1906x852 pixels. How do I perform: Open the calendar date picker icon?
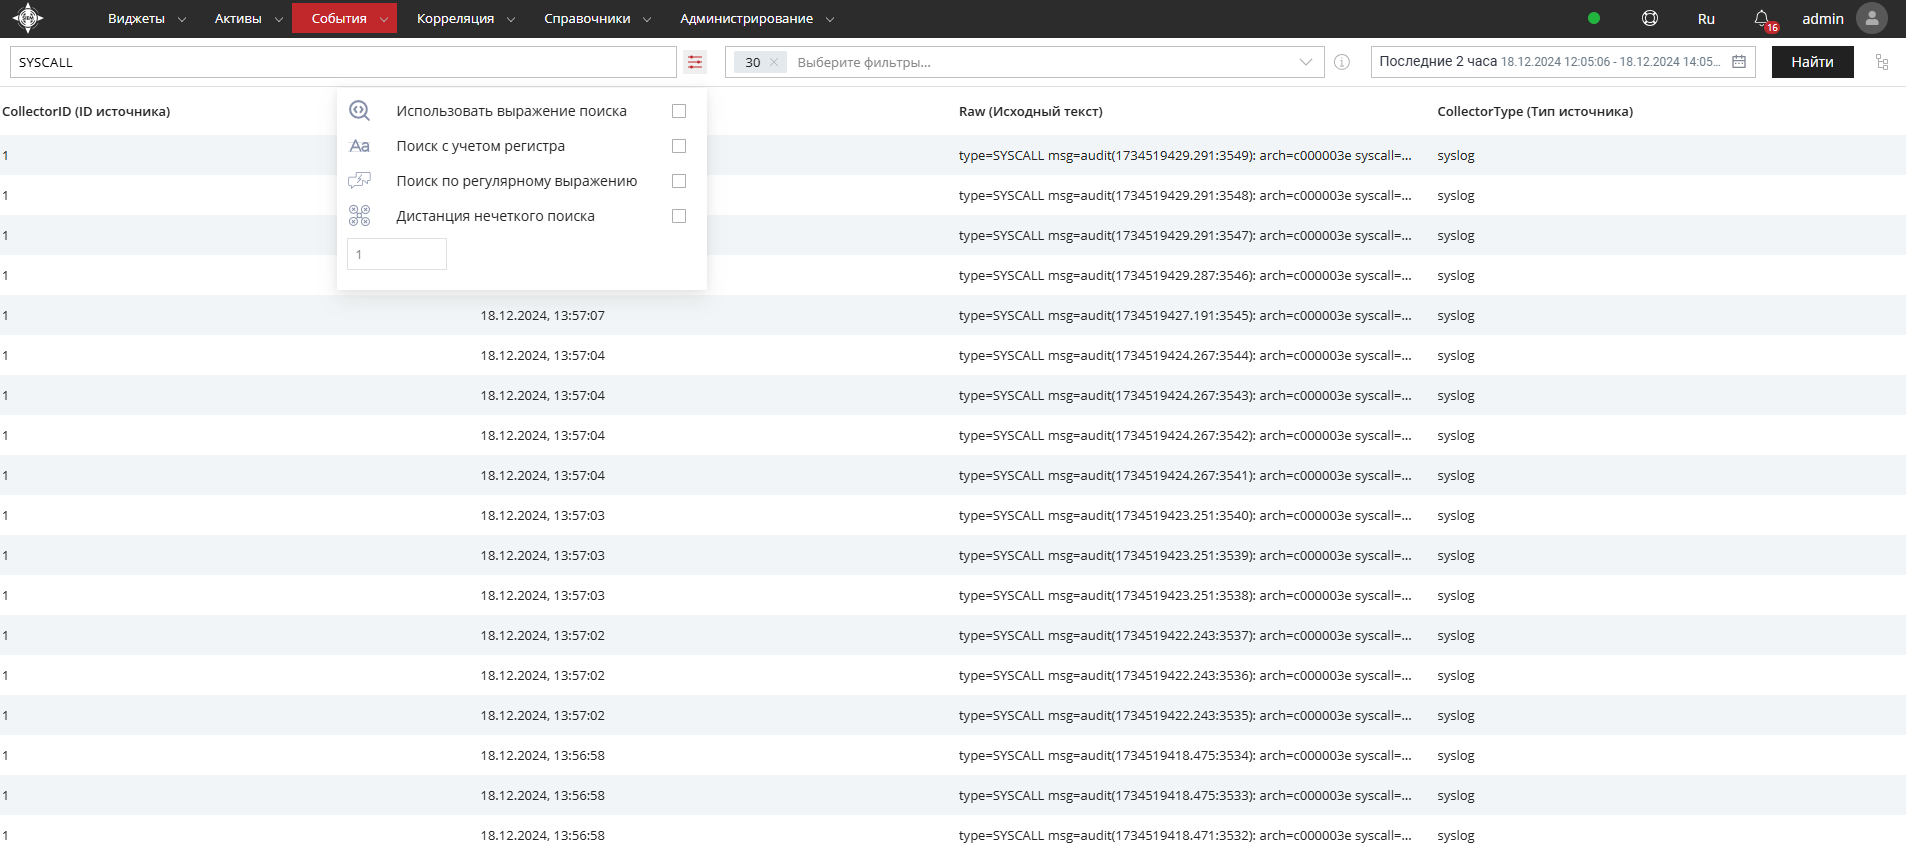click(1739, 62)
